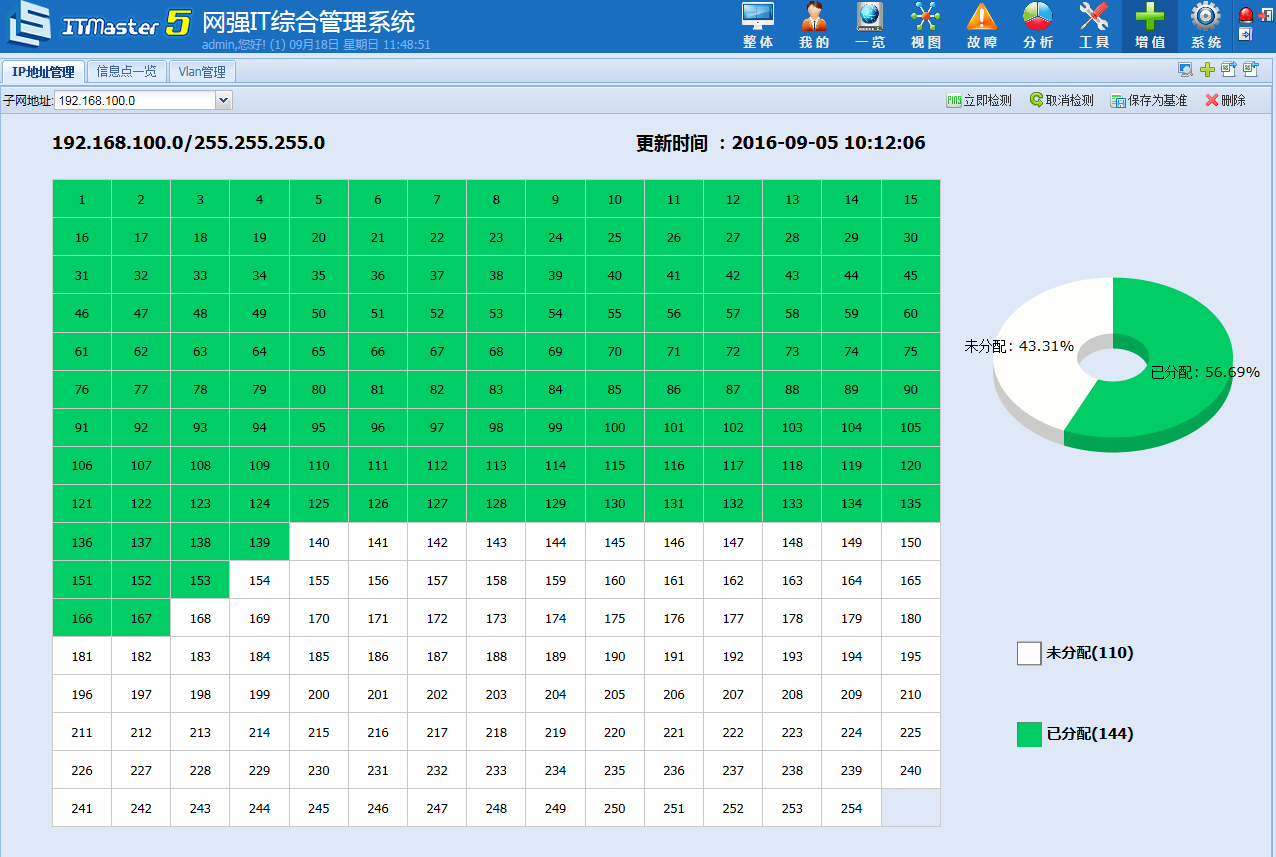Open the 我的 person icon
This screenshot has width=1276, height=857.
(x=814, y=17)
